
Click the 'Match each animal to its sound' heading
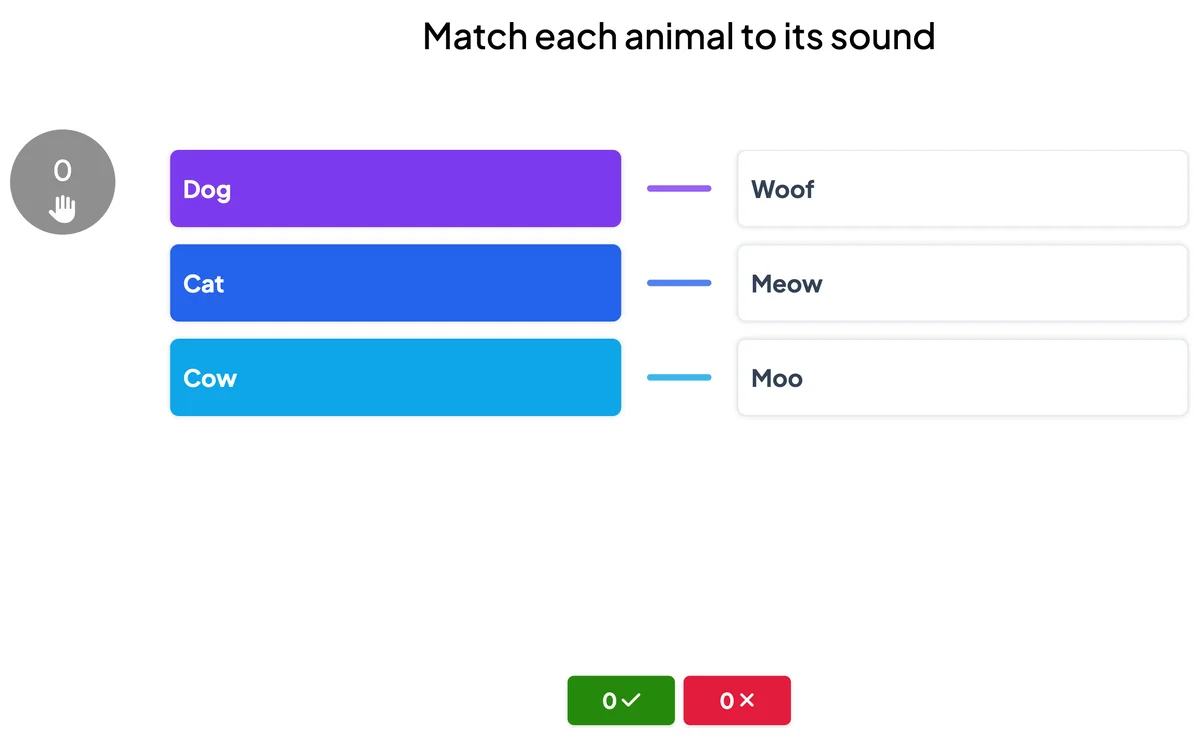coord(679,36)
